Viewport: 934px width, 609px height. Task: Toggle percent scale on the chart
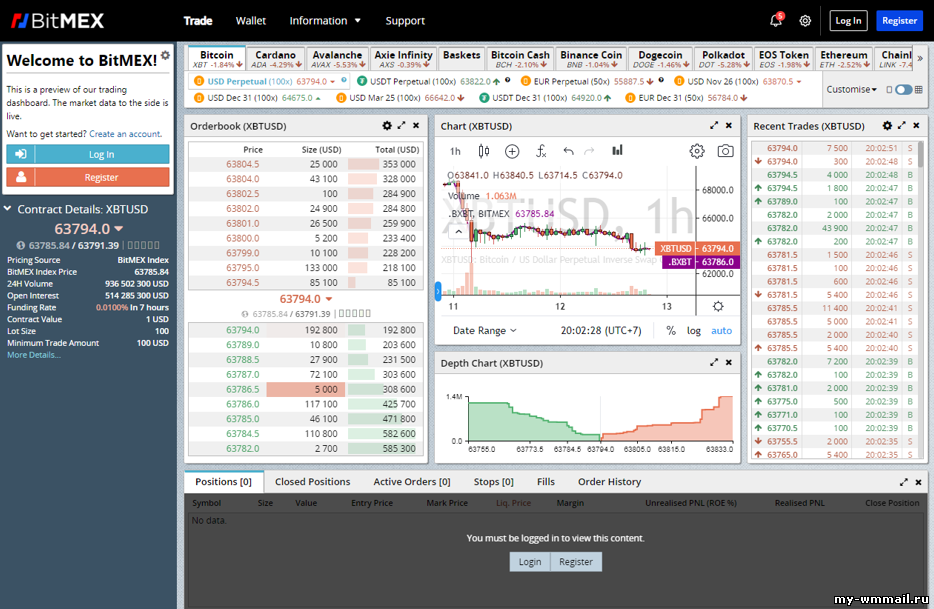pos(671,331)
